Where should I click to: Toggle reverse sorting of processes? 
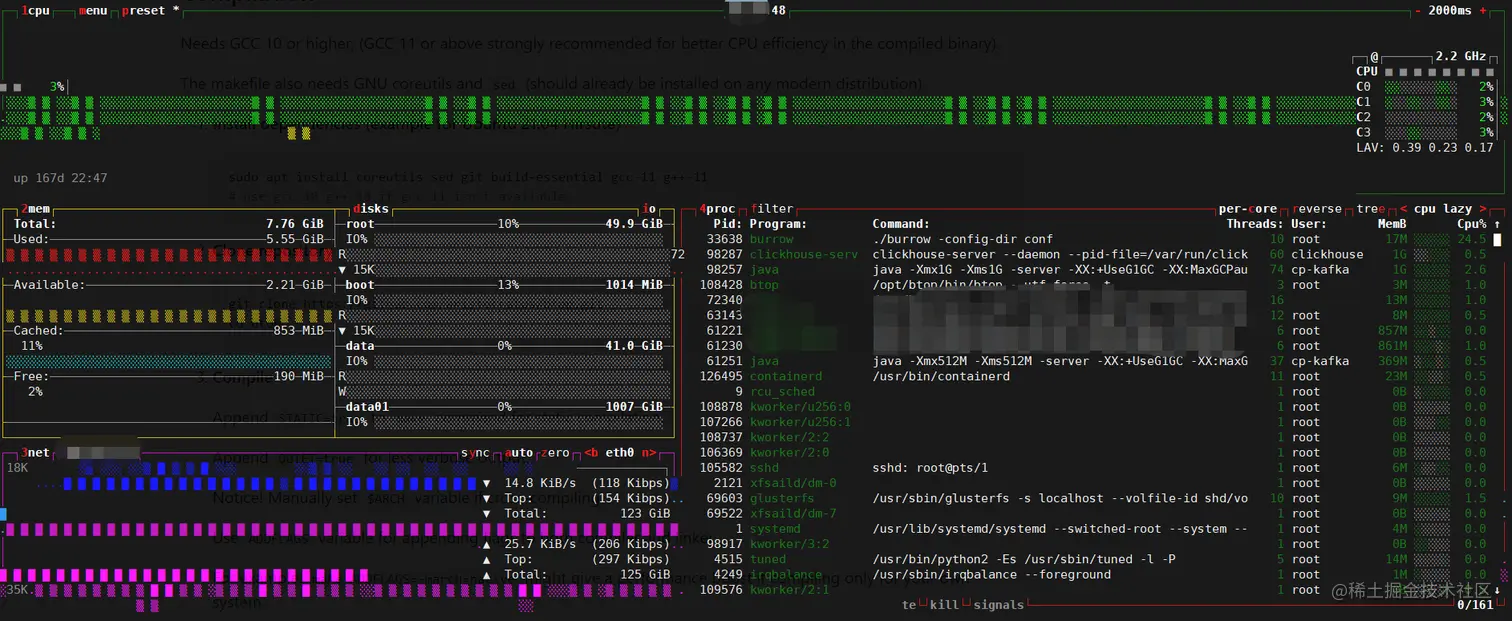coord(1317,209)
